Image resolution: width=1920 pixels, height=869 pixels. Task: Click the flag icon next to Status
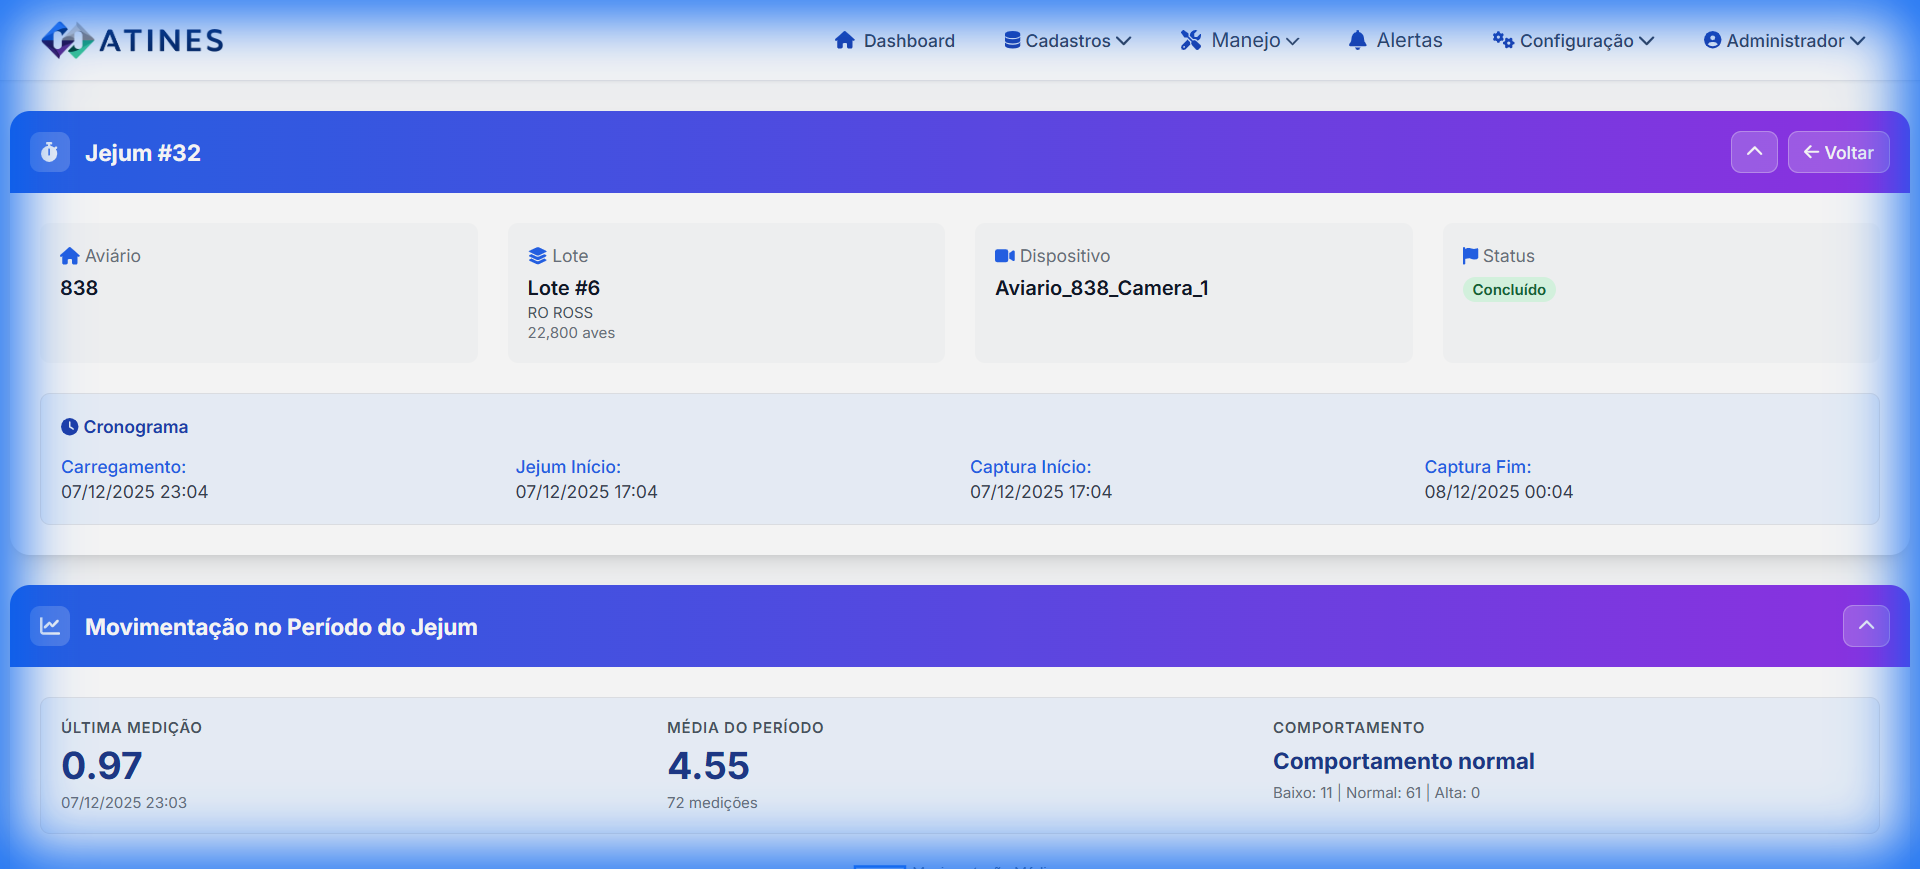click(1469, 256)
